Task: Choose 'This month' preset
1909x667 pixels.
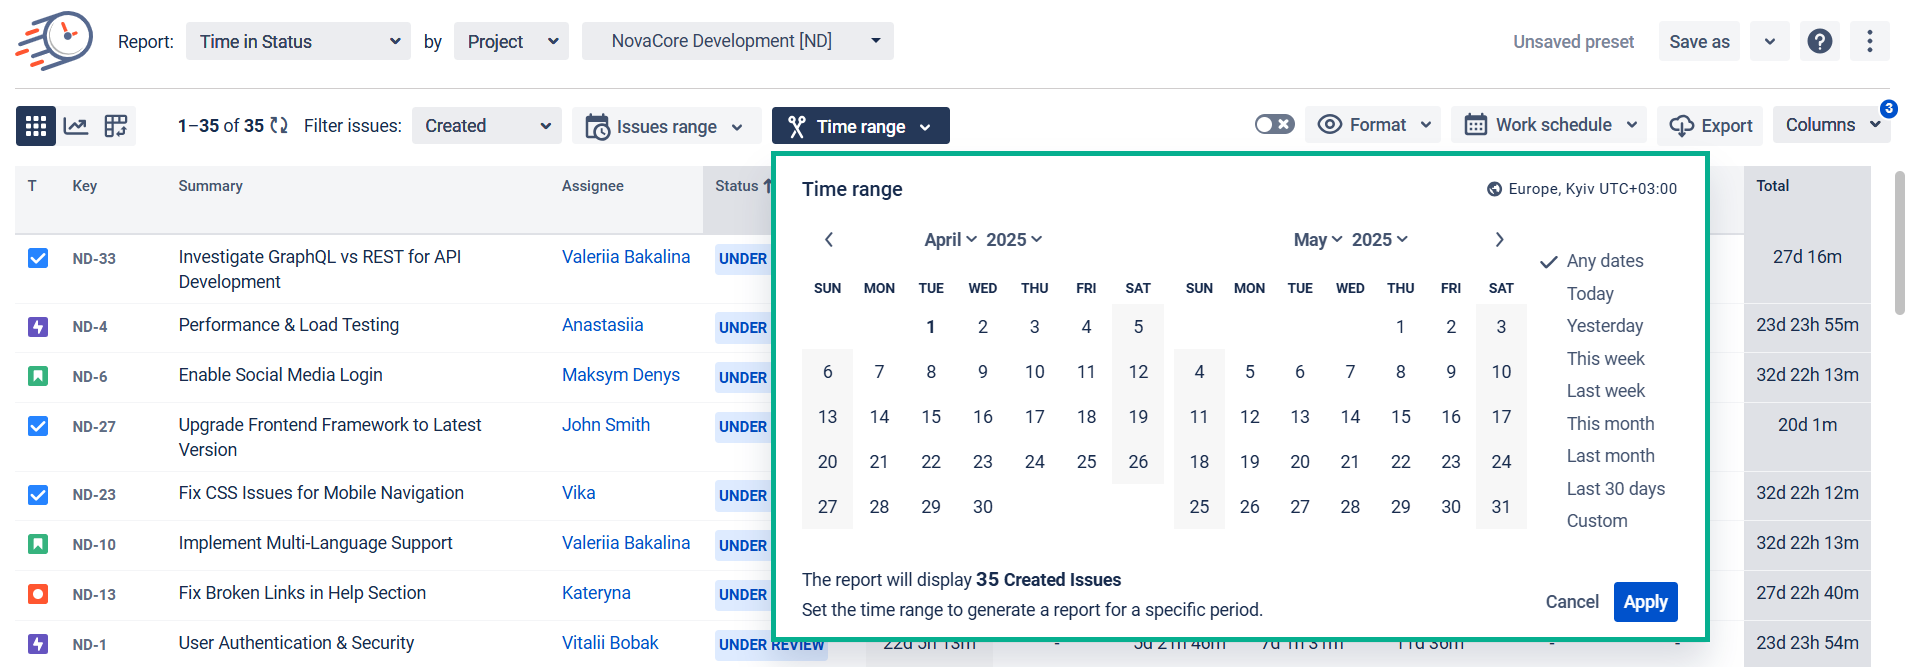Action: pyautogui.click(x=1610, y=424)
